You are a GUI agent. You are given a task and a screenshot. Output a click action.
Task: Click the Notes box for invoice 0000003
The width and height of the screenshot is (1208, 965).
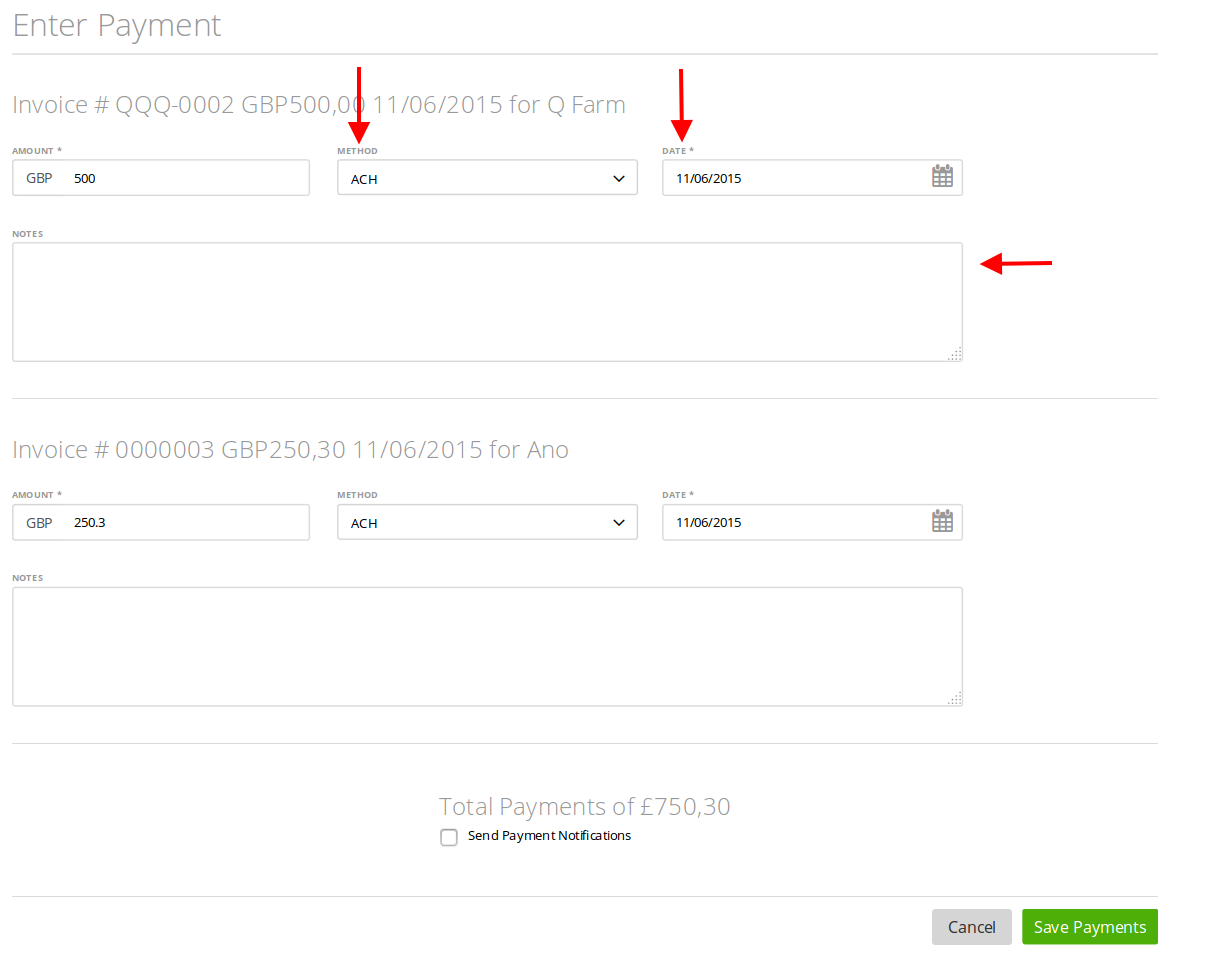click(x=487, y=646)
